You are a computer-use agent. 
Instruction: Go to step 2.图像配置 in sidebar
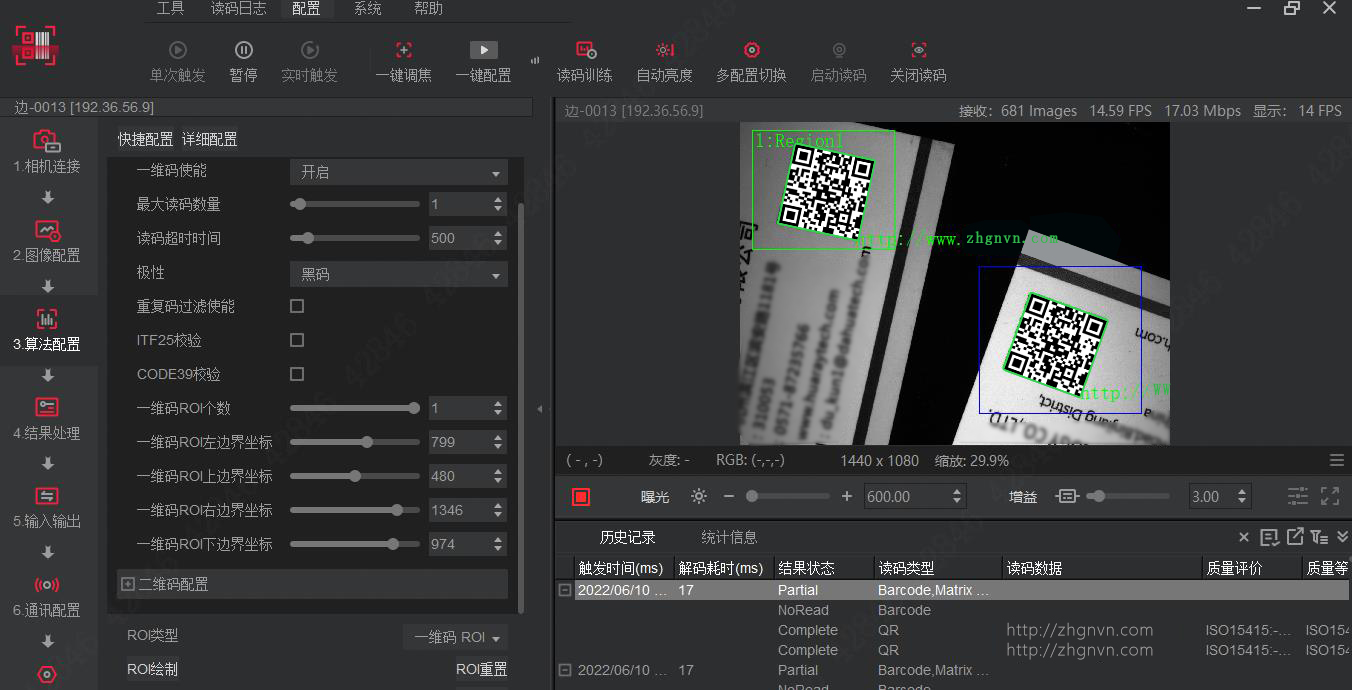click(x=47, y=241)
